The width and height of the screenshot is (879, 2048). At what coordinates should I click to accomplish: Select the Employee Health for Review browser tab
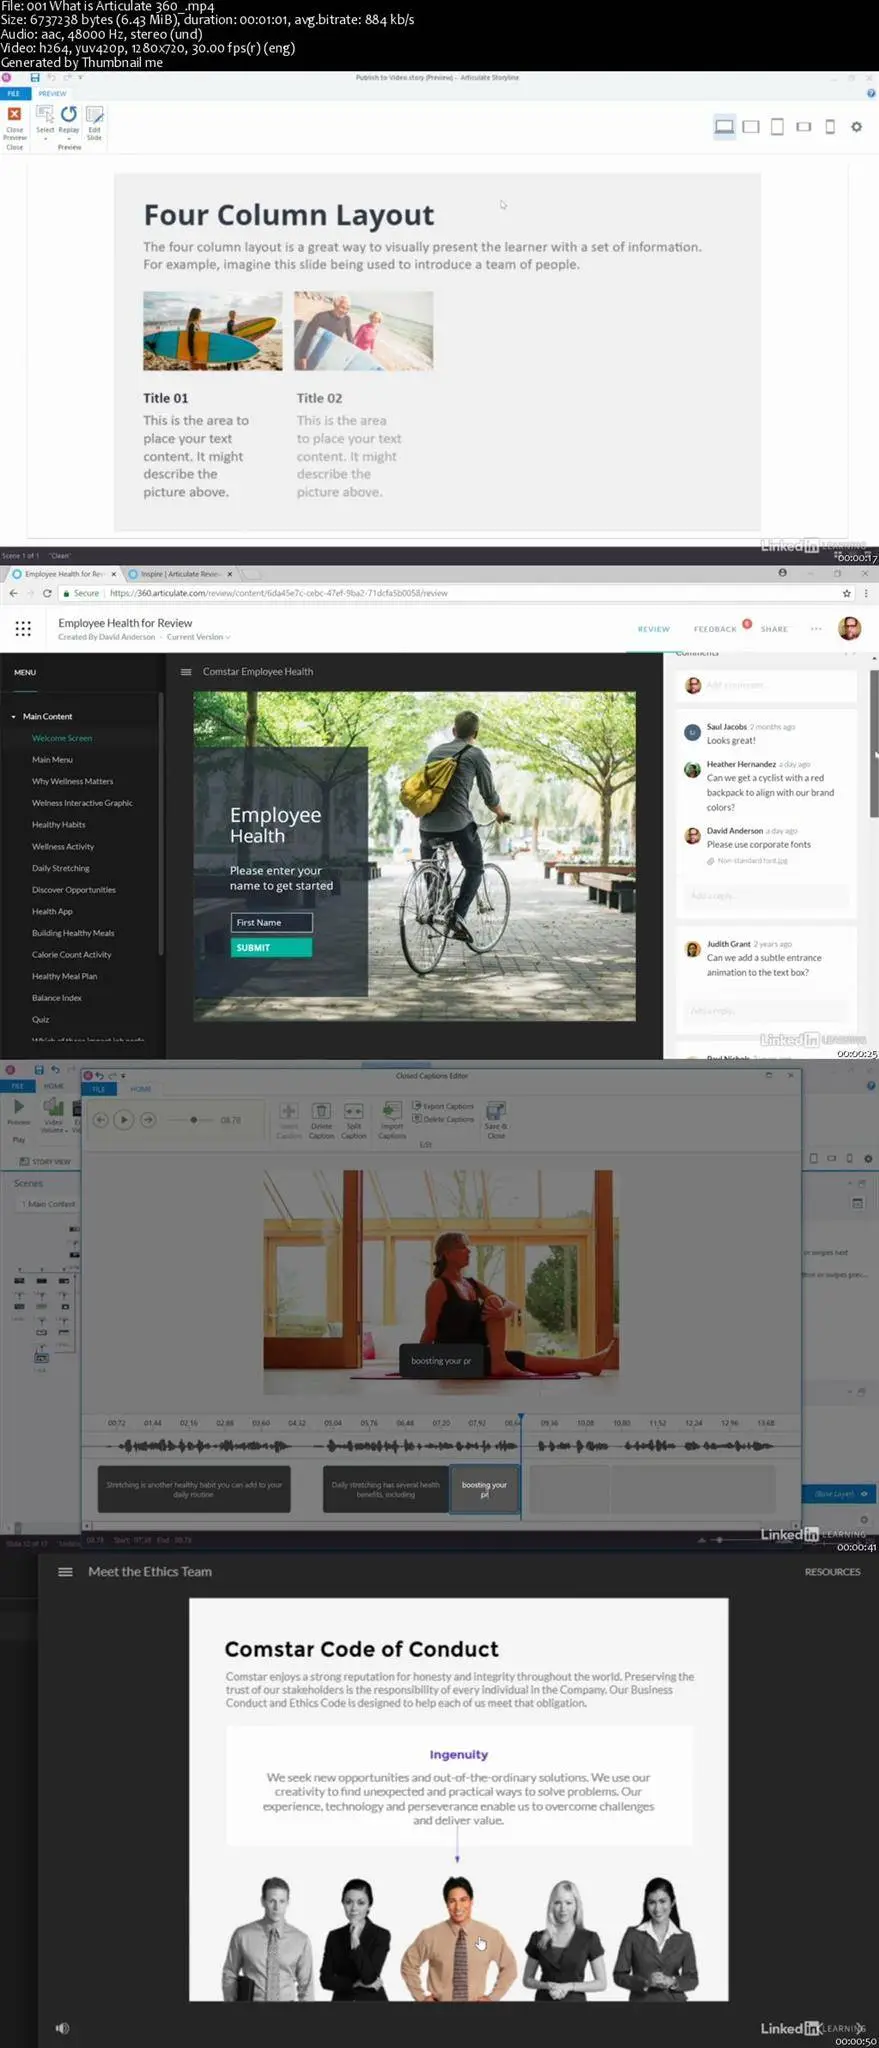point(63,574)
